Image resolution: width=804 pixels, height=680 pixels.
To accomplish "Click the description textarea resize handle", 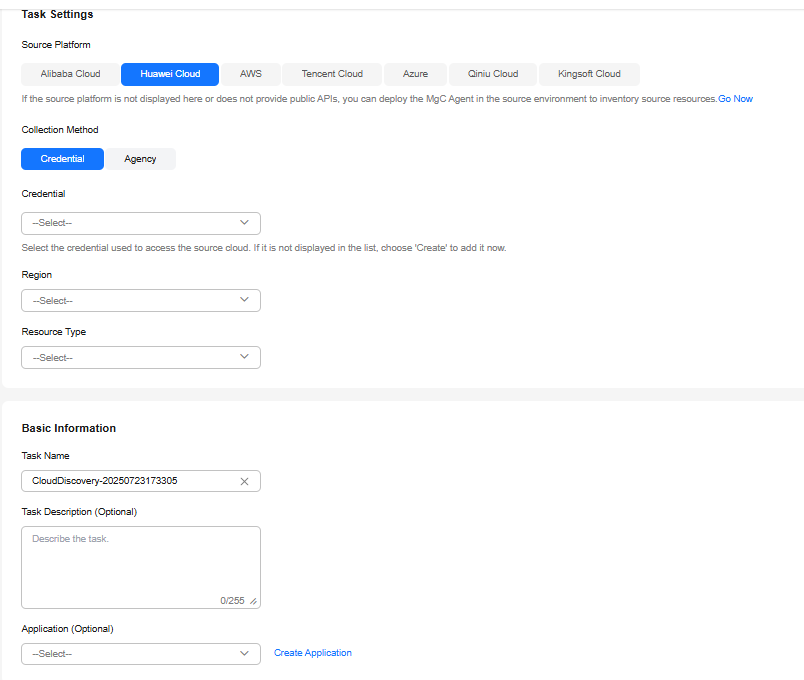I will [253, 601].
